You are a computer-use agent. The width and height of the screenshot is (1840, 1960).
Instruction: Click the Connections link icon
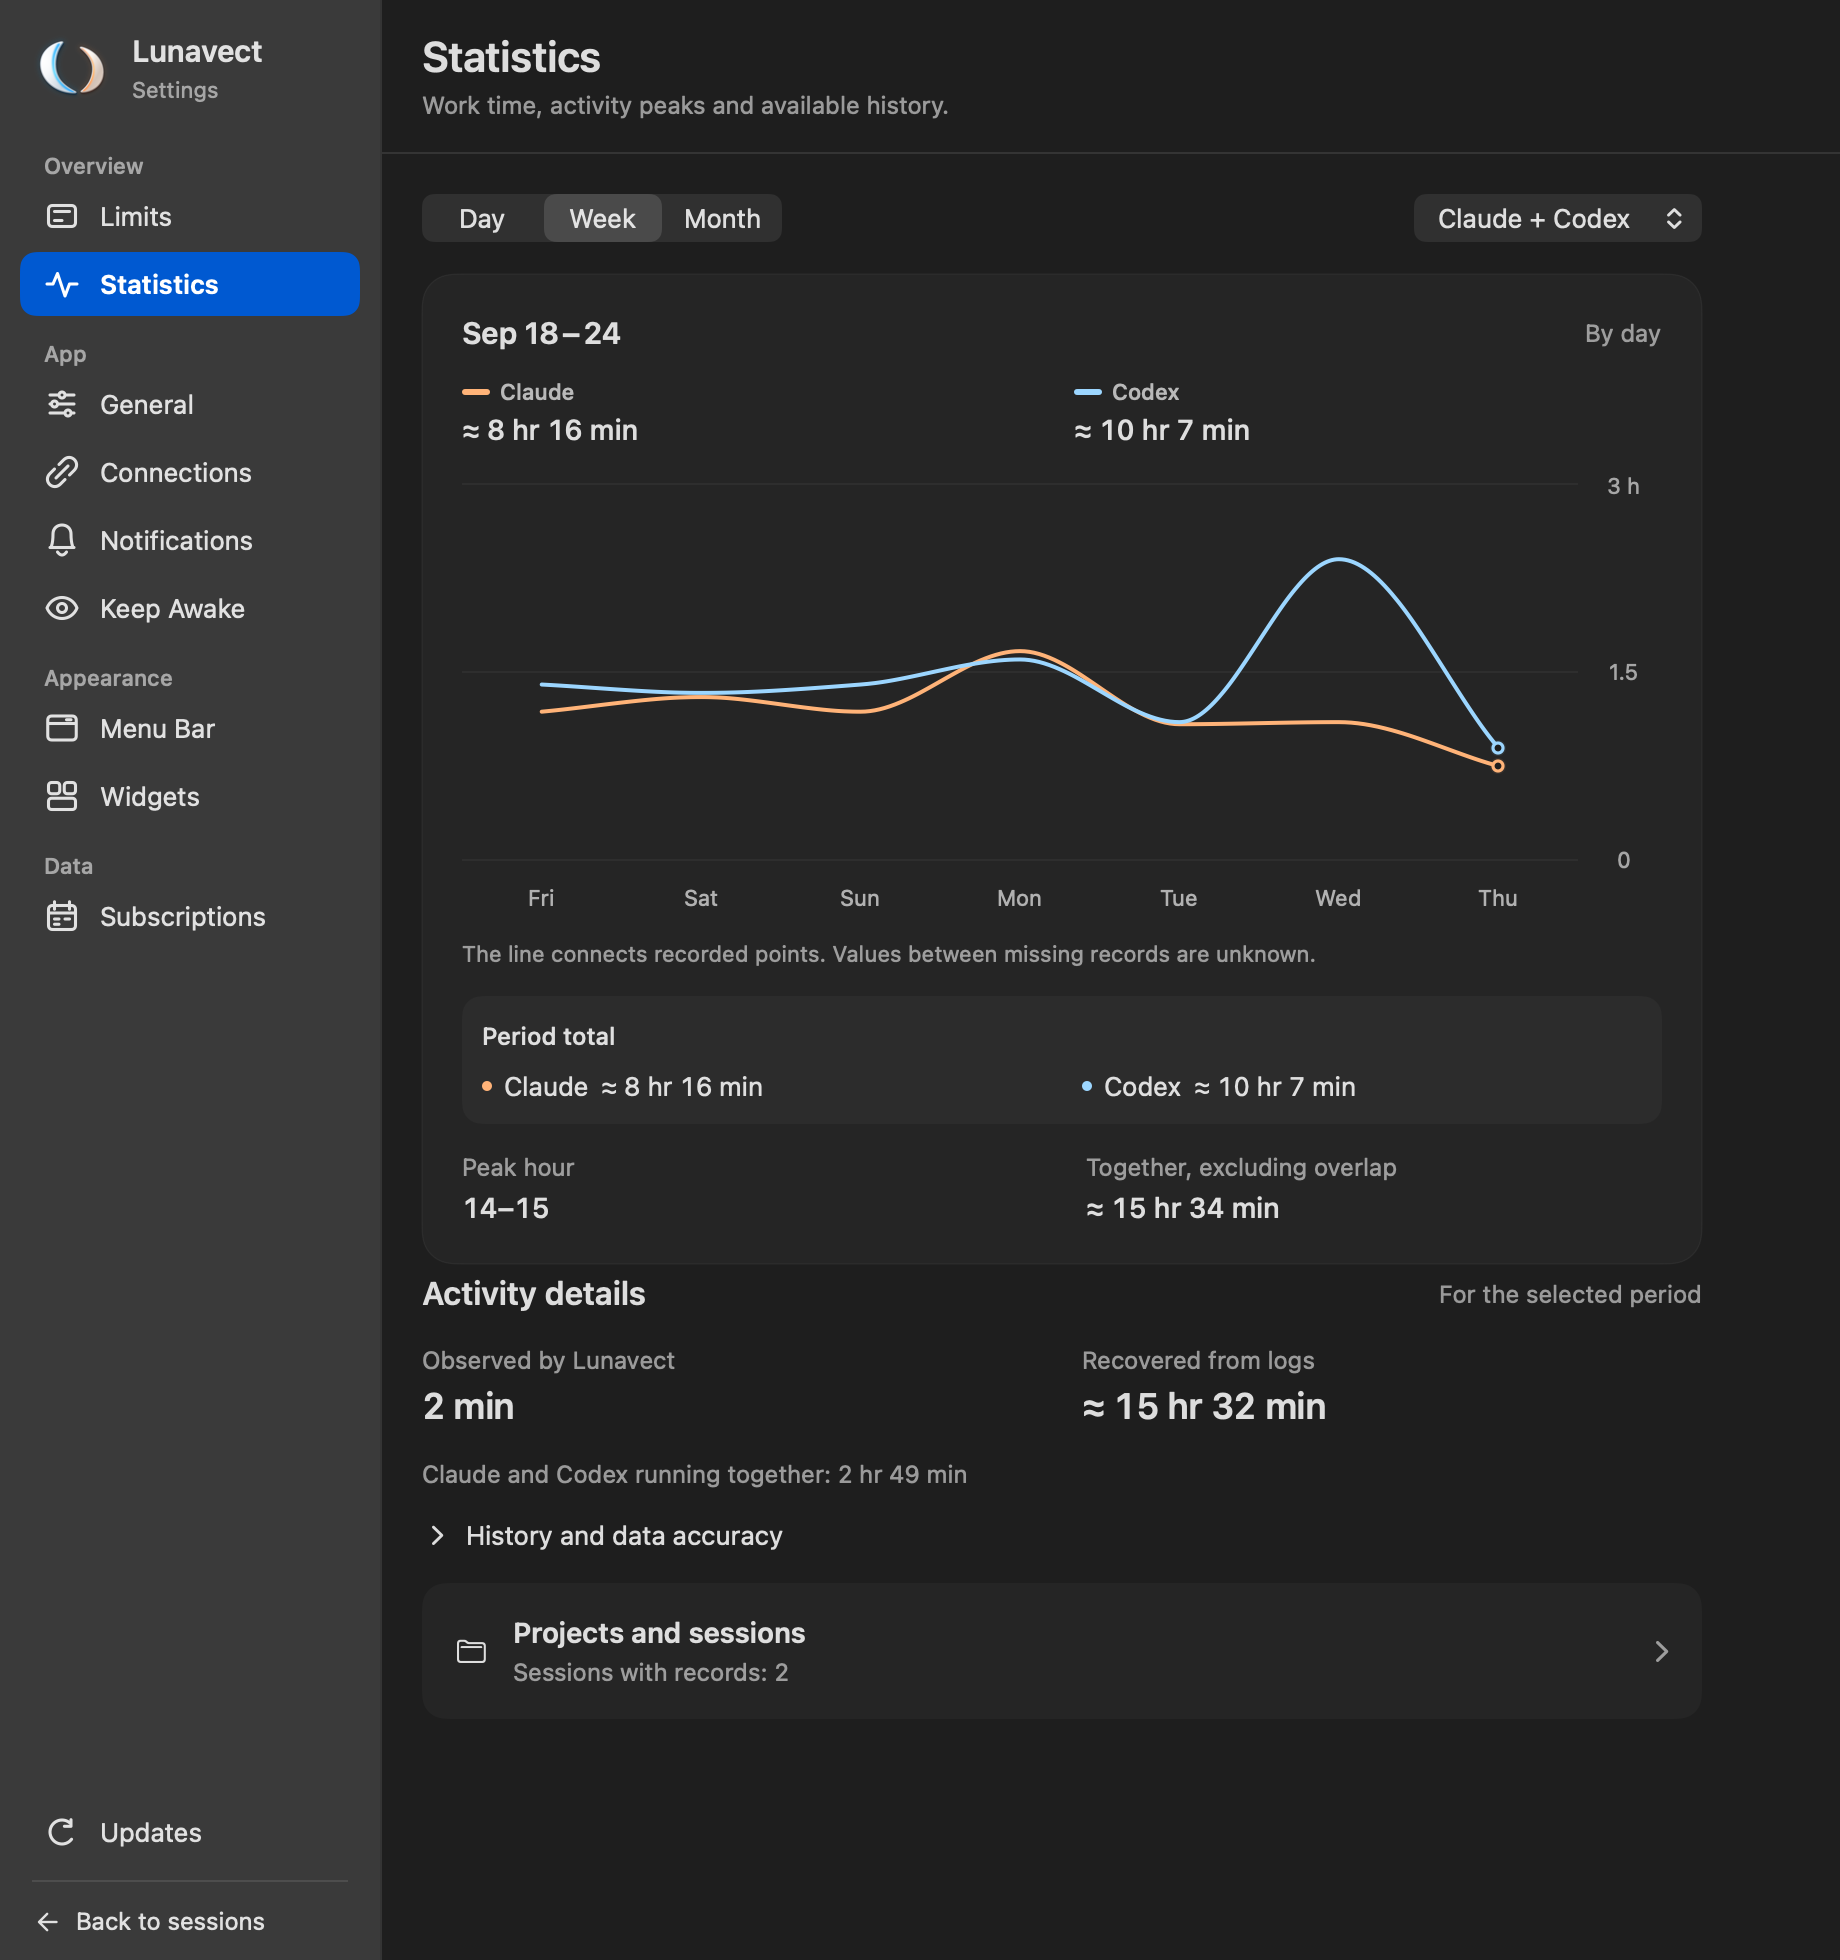click(62, 472)
